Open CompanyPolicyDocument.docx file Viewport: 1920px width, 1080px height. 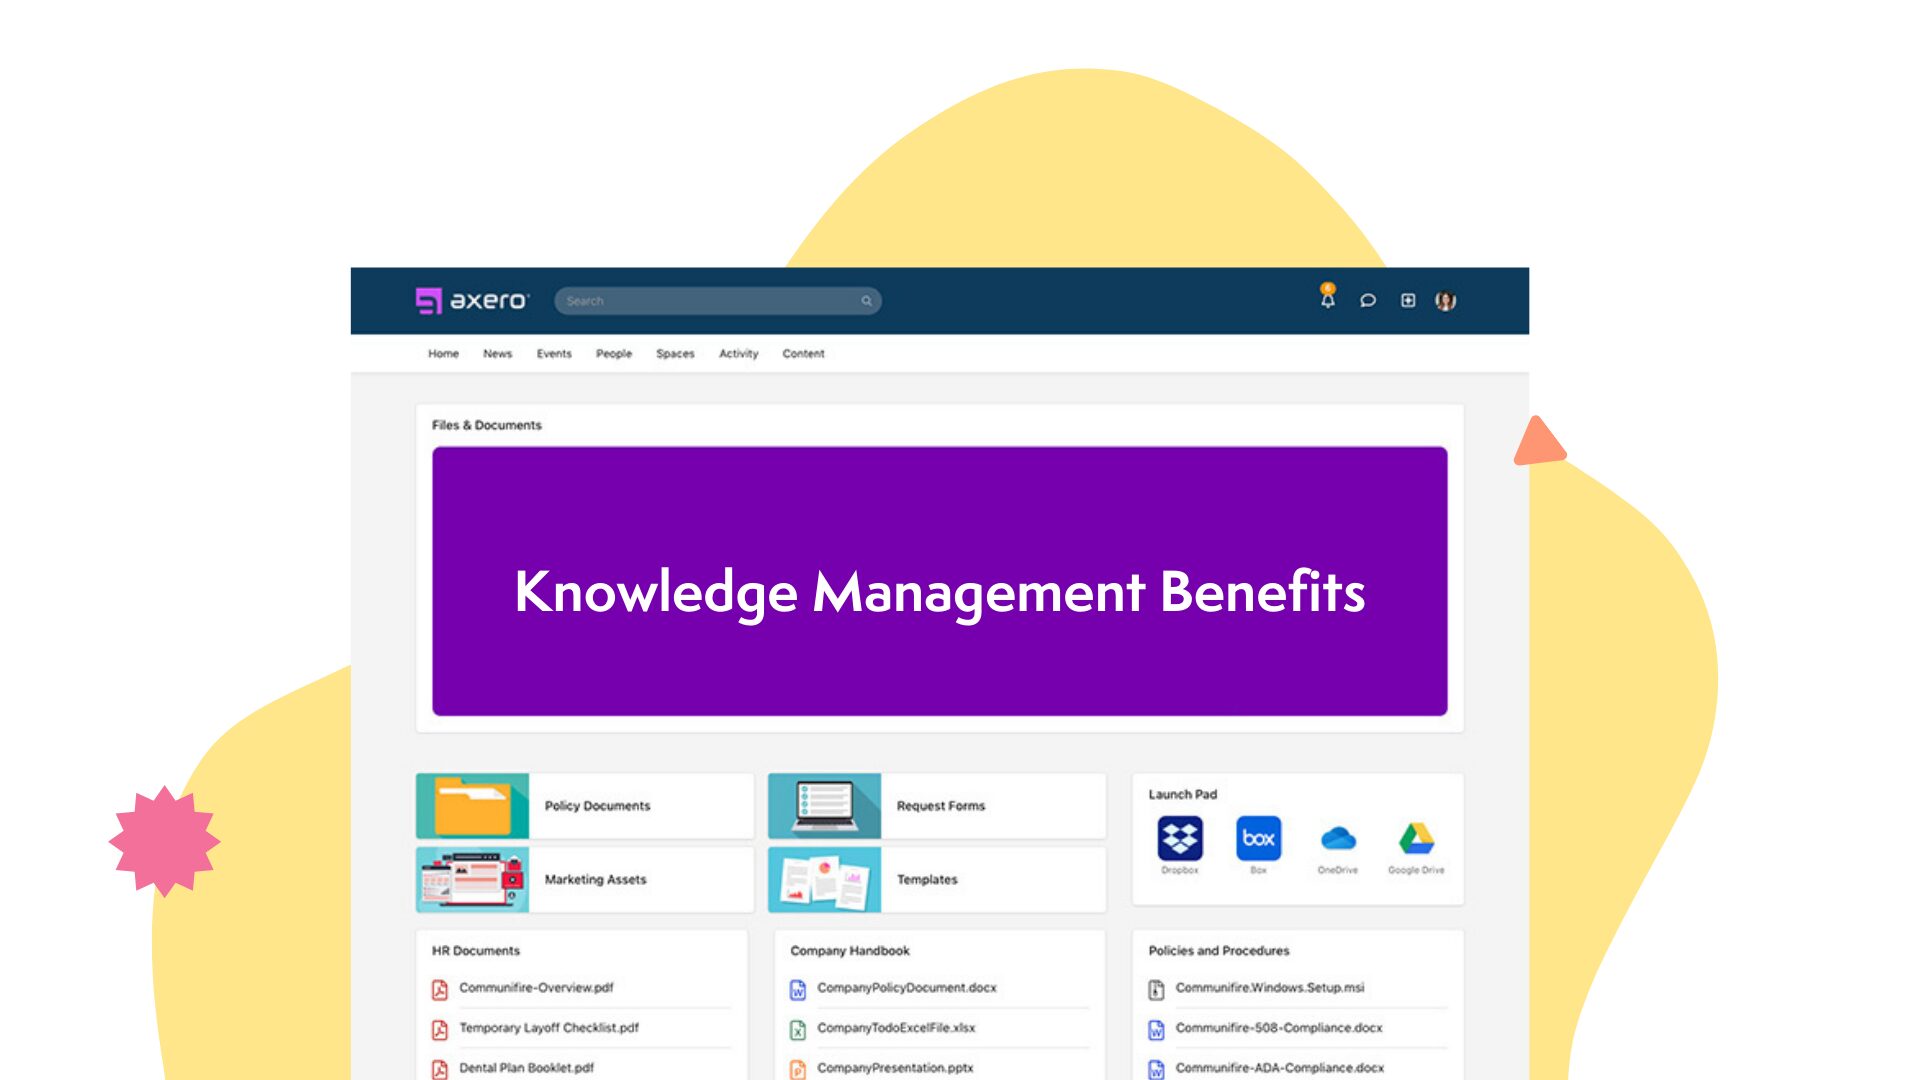[906, 987]
